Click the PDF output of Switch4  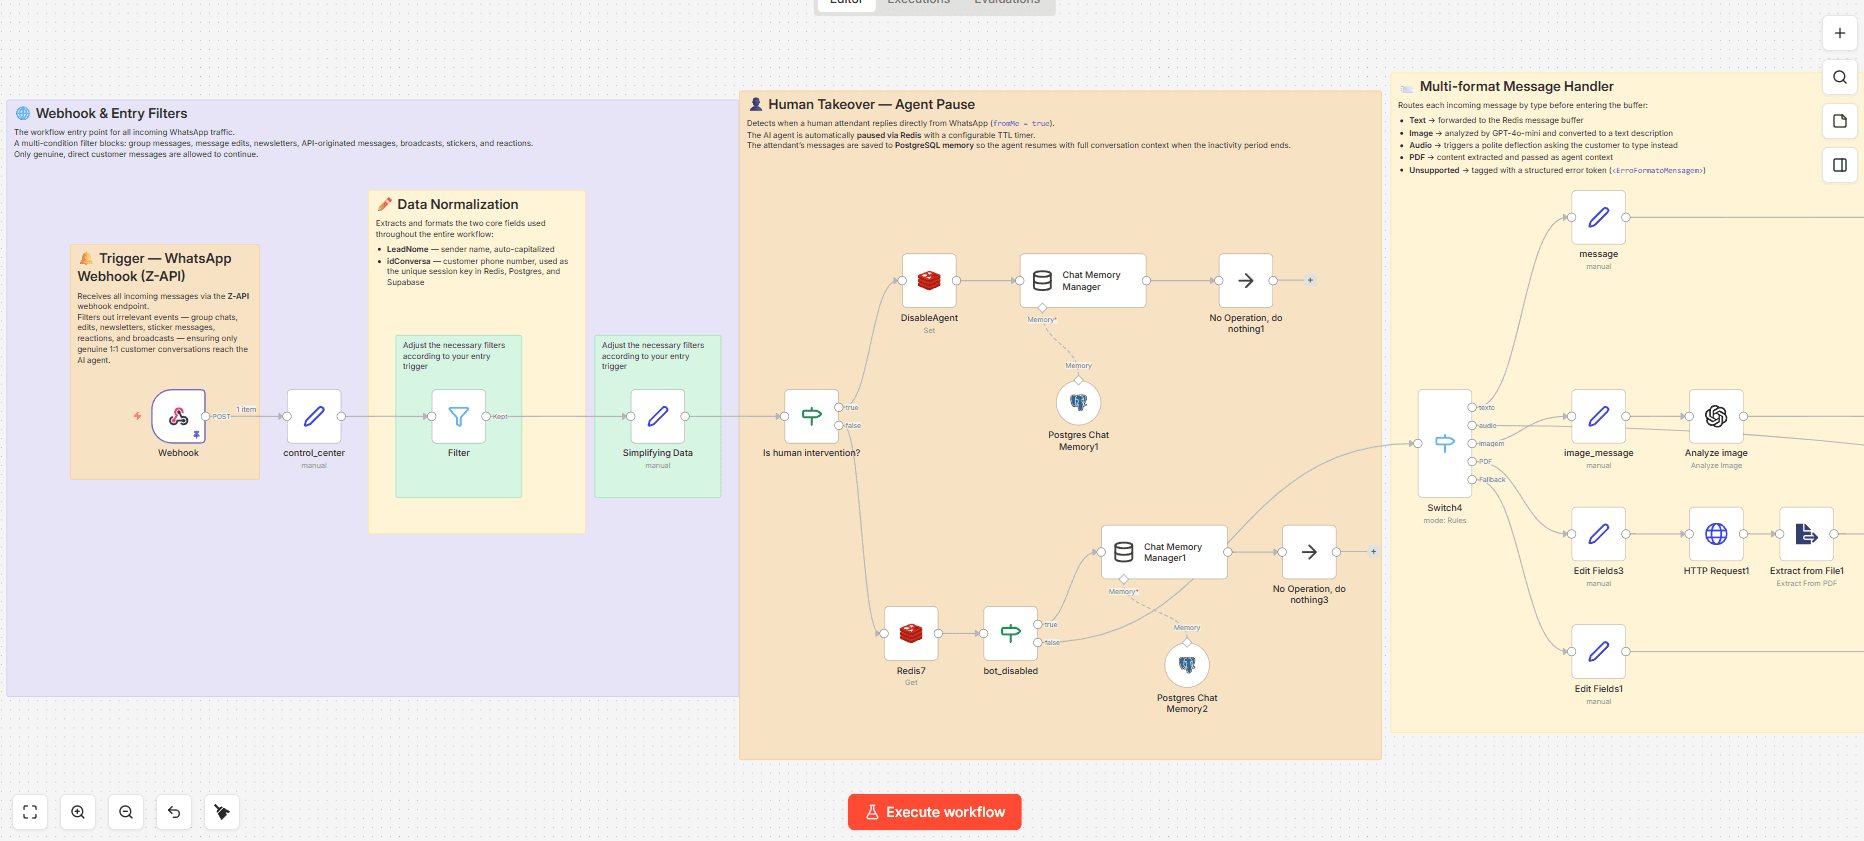tap(1472, 461)
